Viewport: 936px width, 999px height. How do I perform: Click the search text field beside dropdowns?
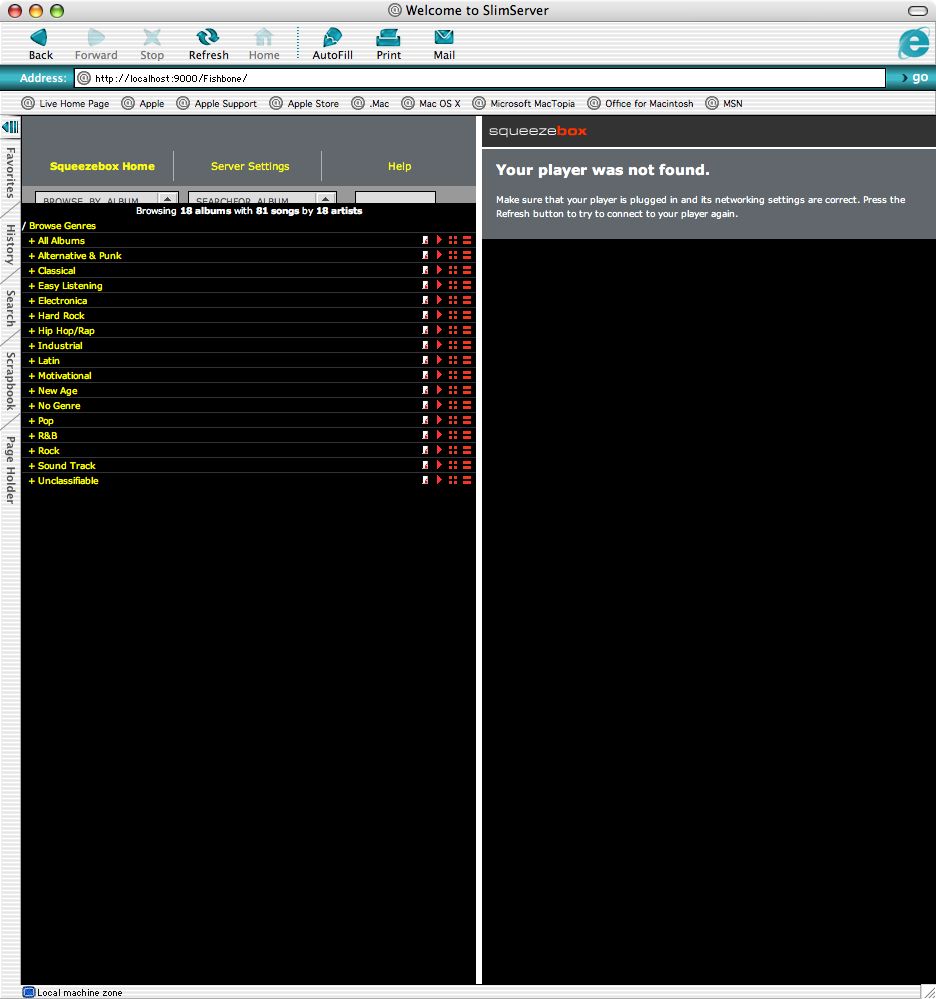click(395, 199)
